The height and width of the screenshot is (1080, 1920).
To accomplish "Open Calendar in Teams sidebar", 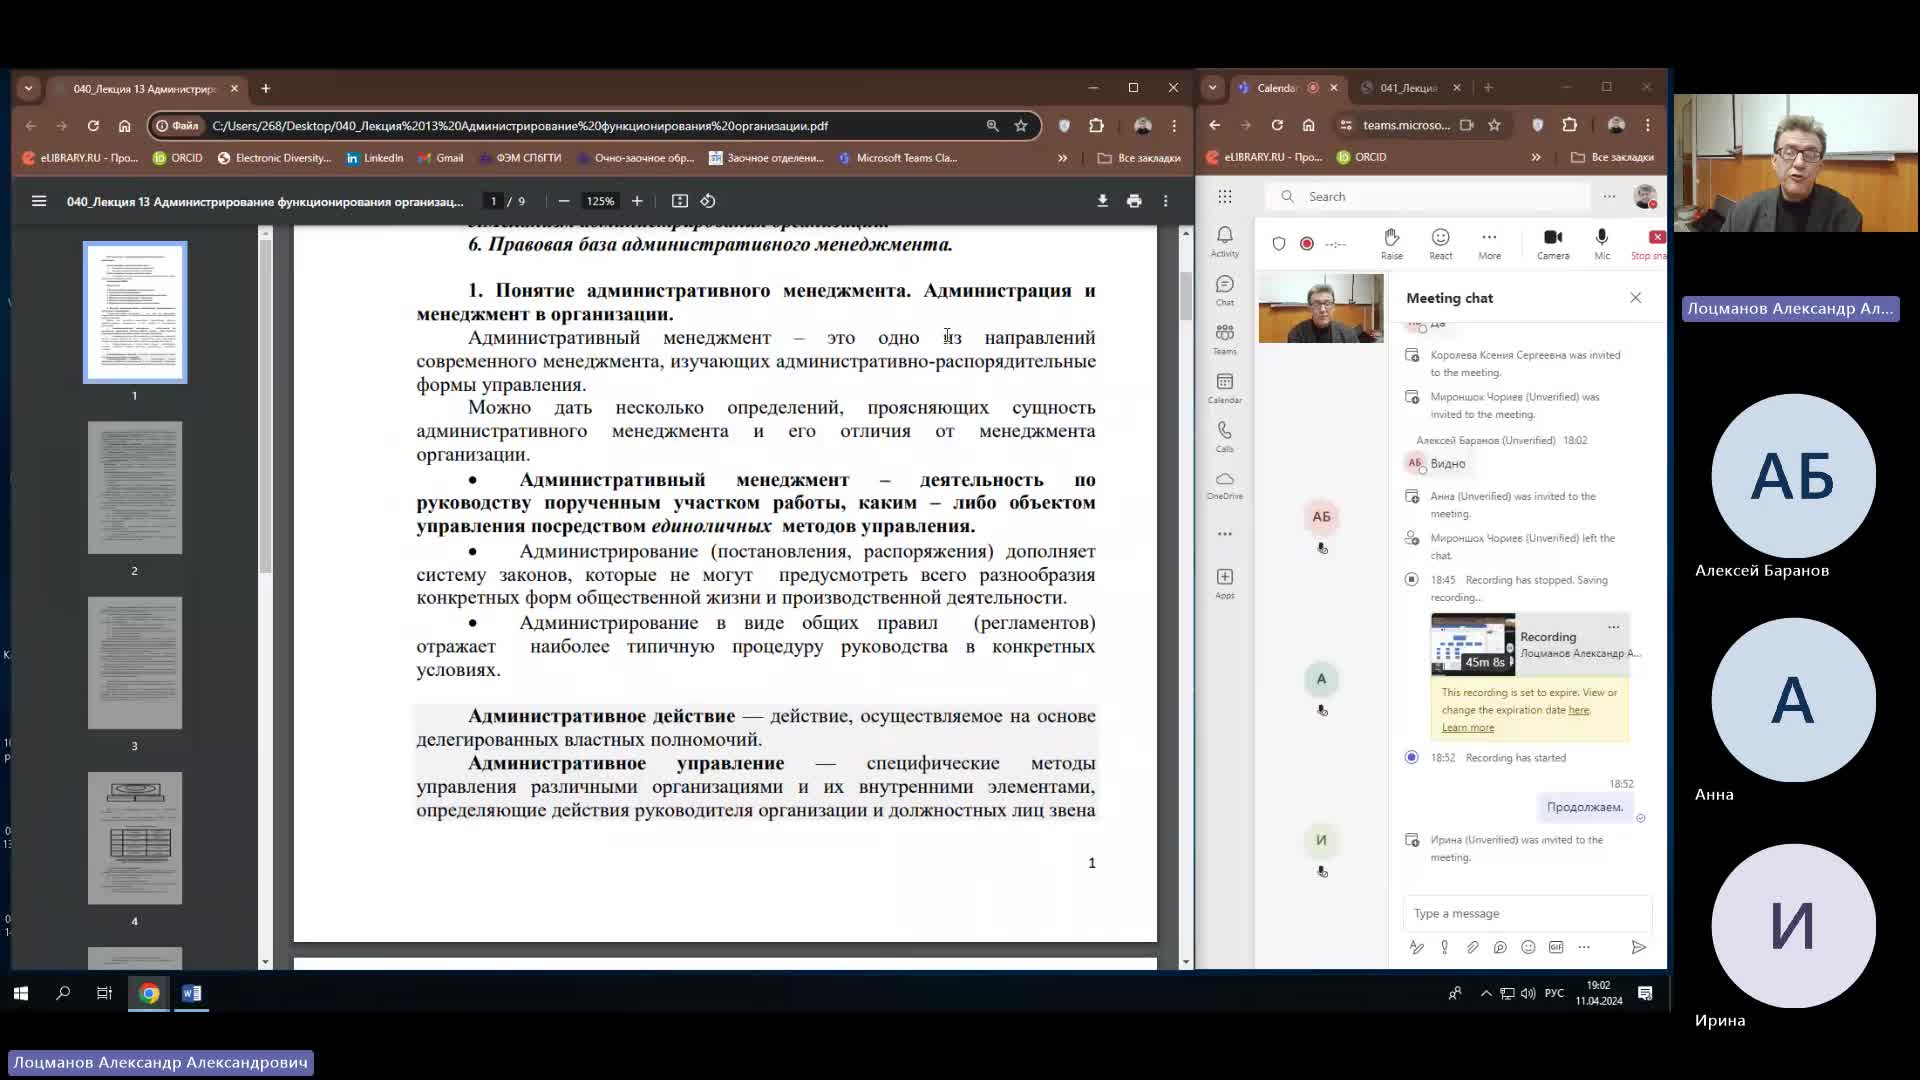I will (x=1225, y=388).
